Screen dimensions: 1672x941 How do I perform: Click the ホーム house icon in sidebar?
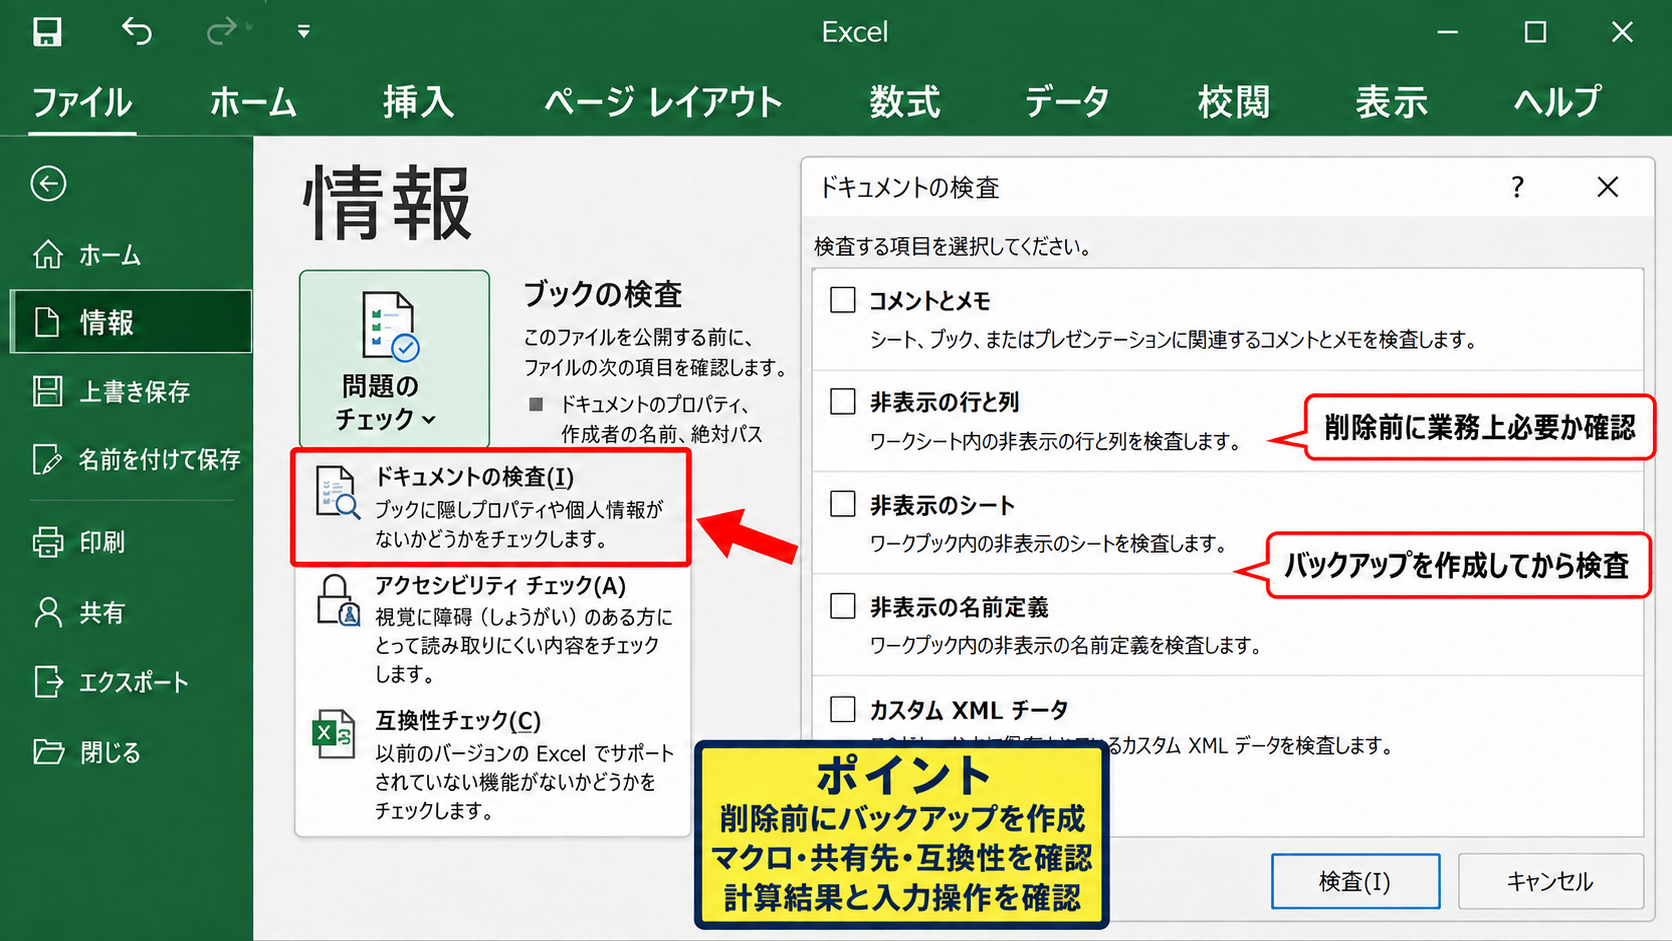(x=48, y=255)
